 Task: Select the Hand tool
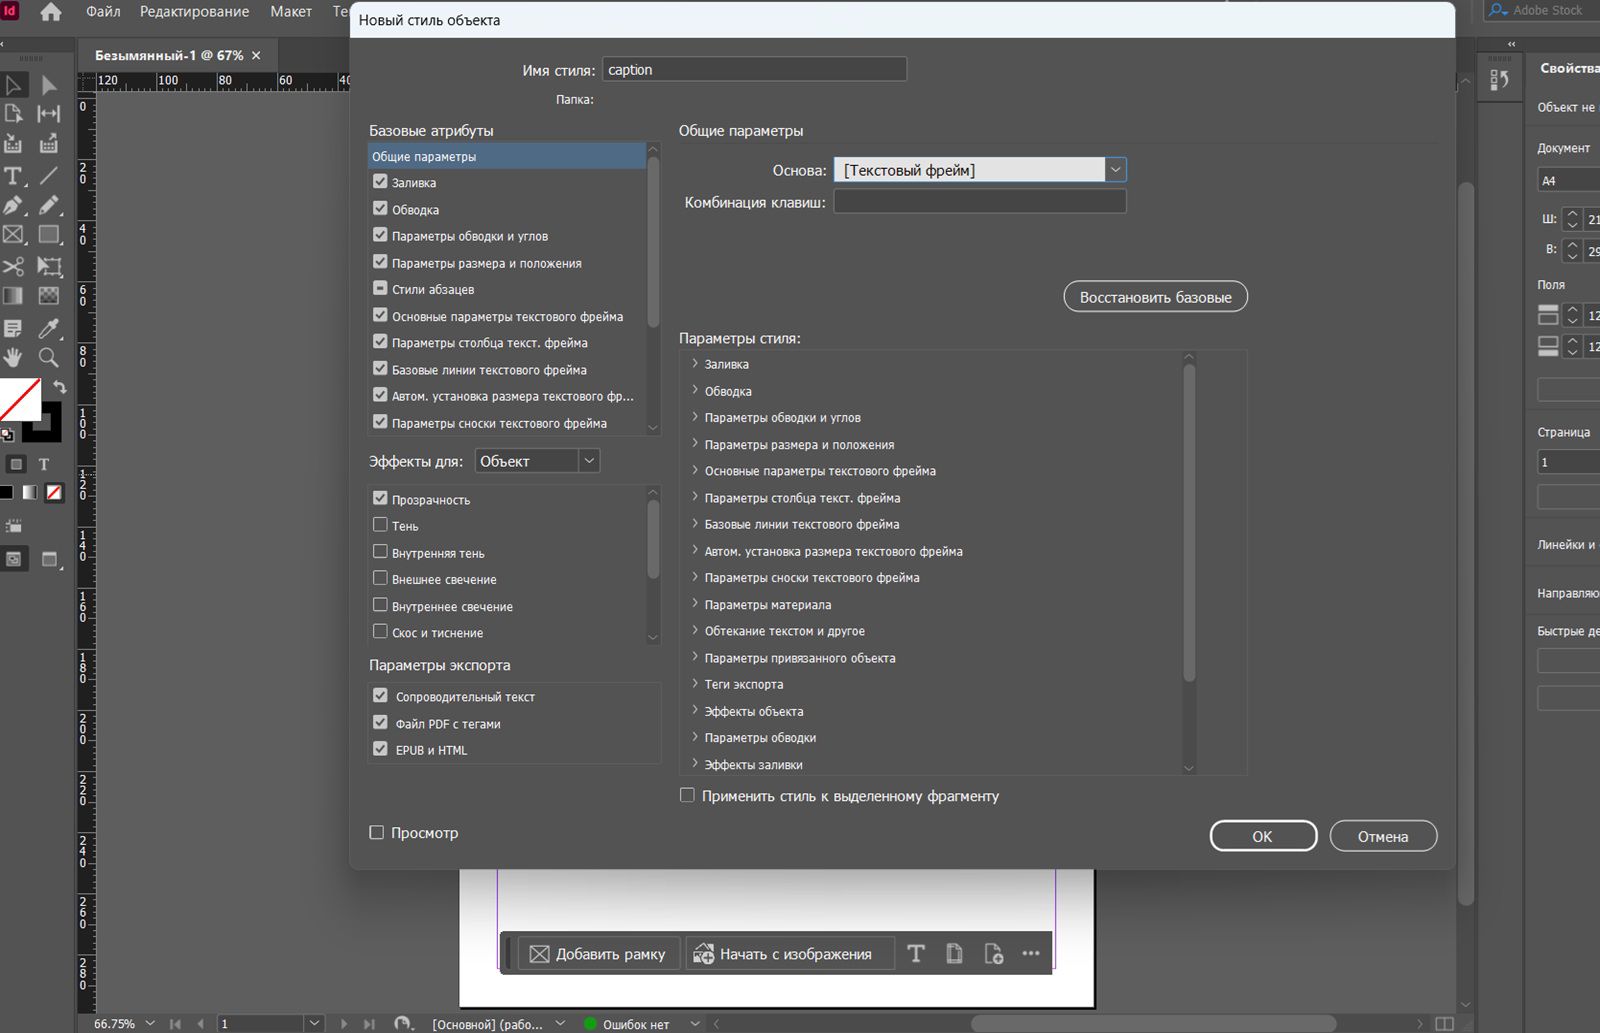[x=14, y=357]
